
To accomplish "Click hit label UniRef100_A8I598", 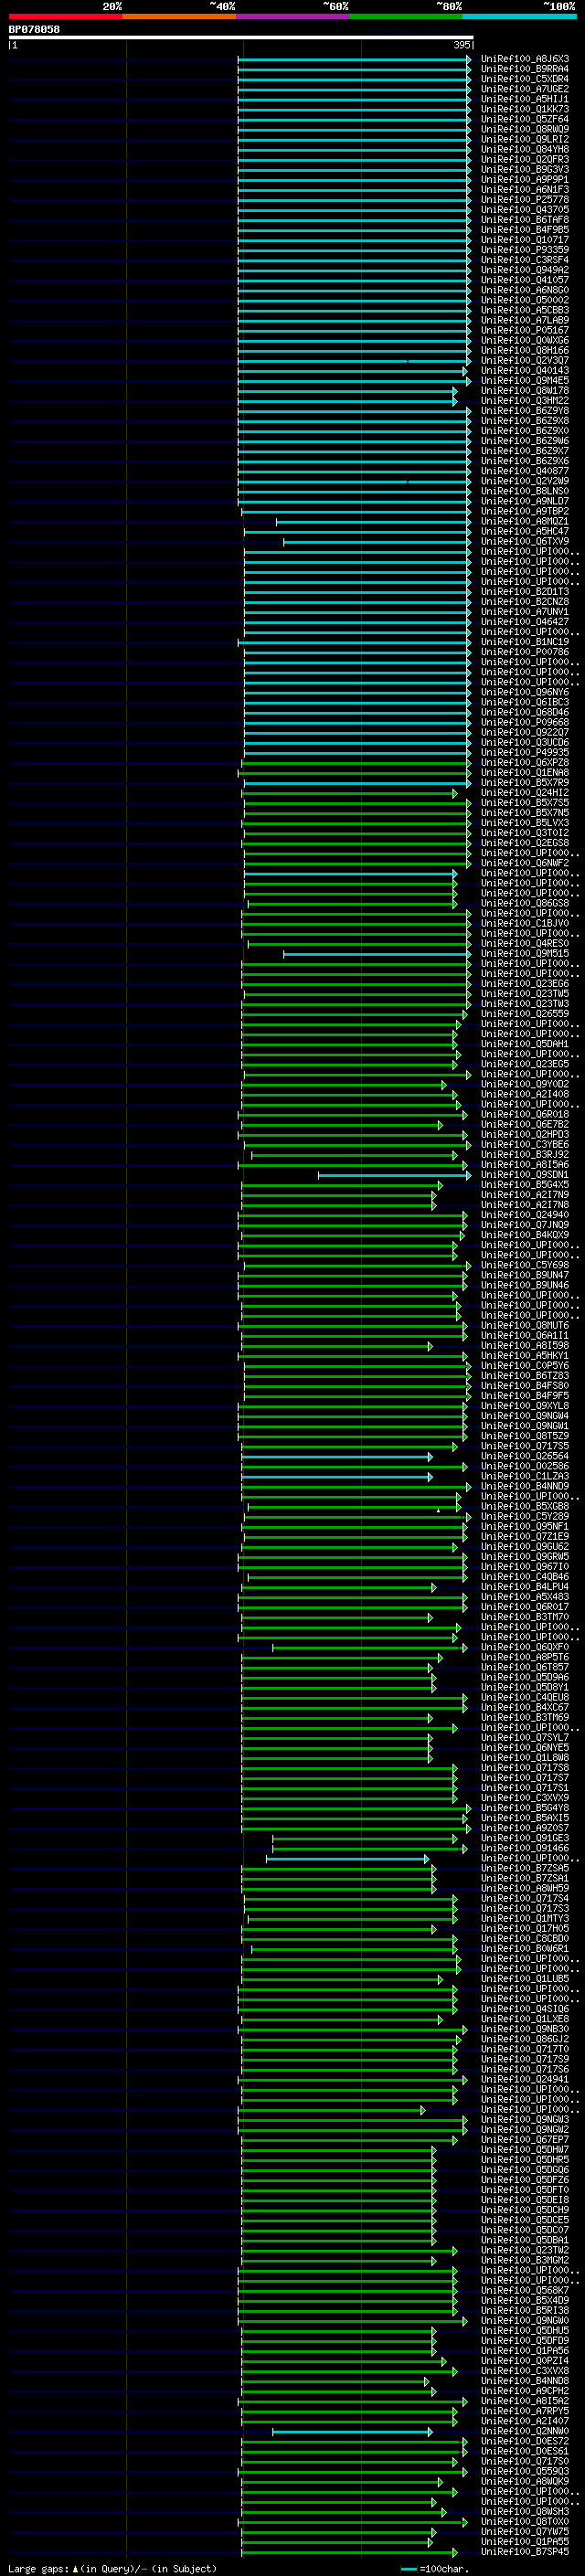I will point(525,1346).
